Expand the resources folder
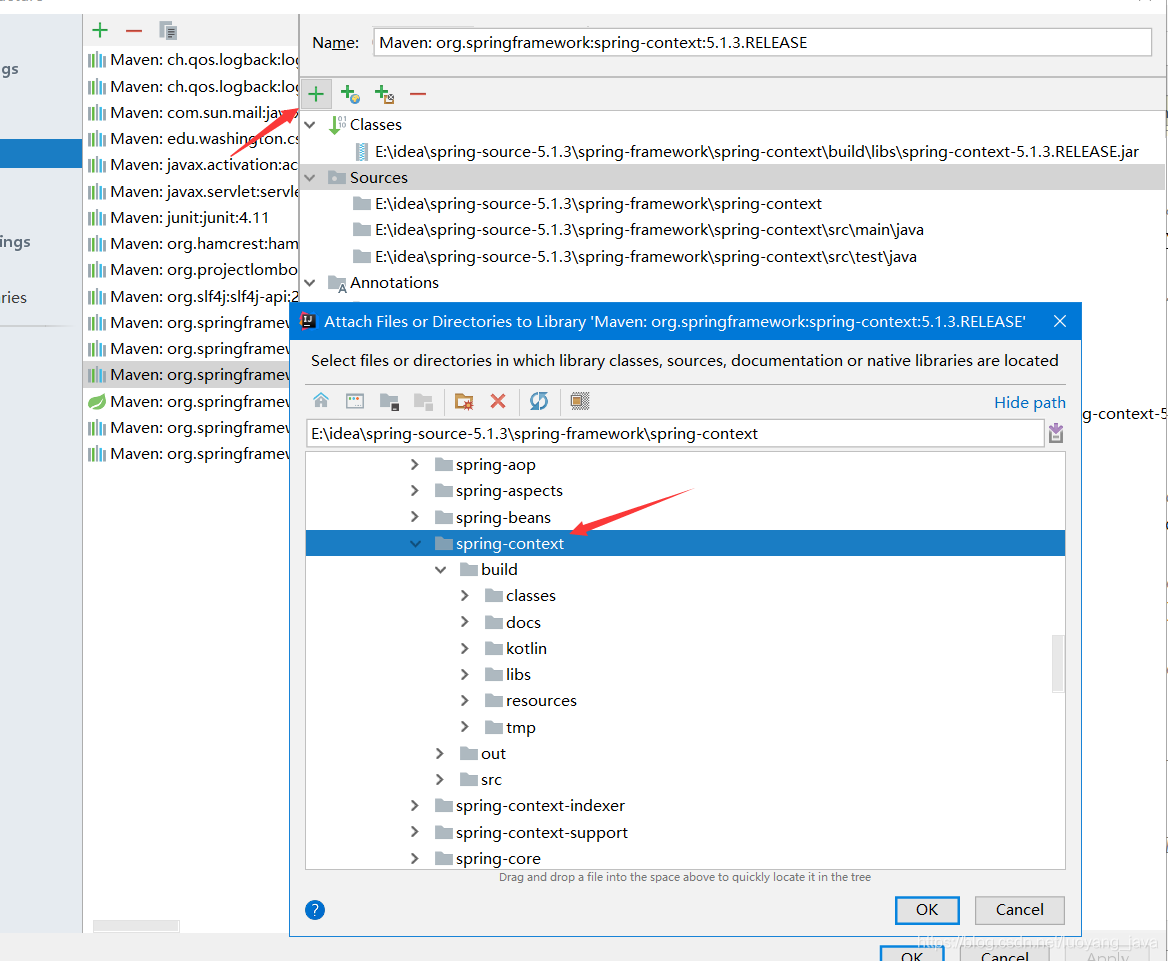This screenshot has width=1168, height=961. (465, 700)
